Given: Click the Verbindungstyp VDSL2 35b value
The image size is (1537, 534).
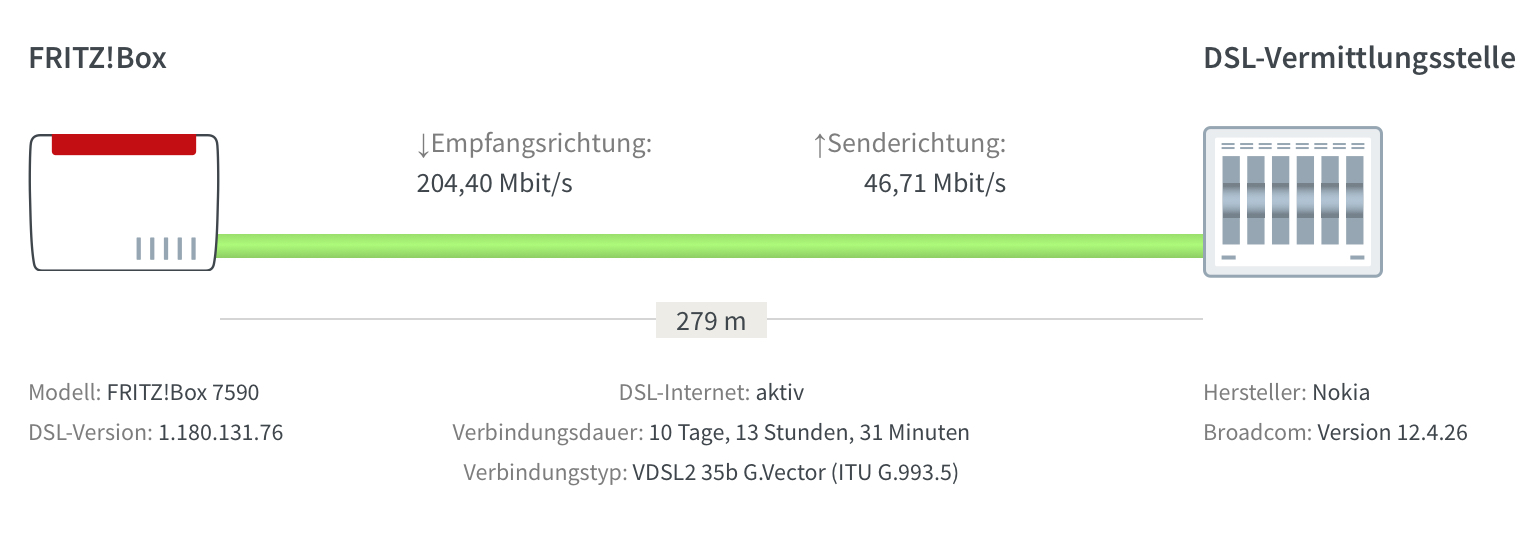Looking at the screenshot, I should tap(796, 473).
